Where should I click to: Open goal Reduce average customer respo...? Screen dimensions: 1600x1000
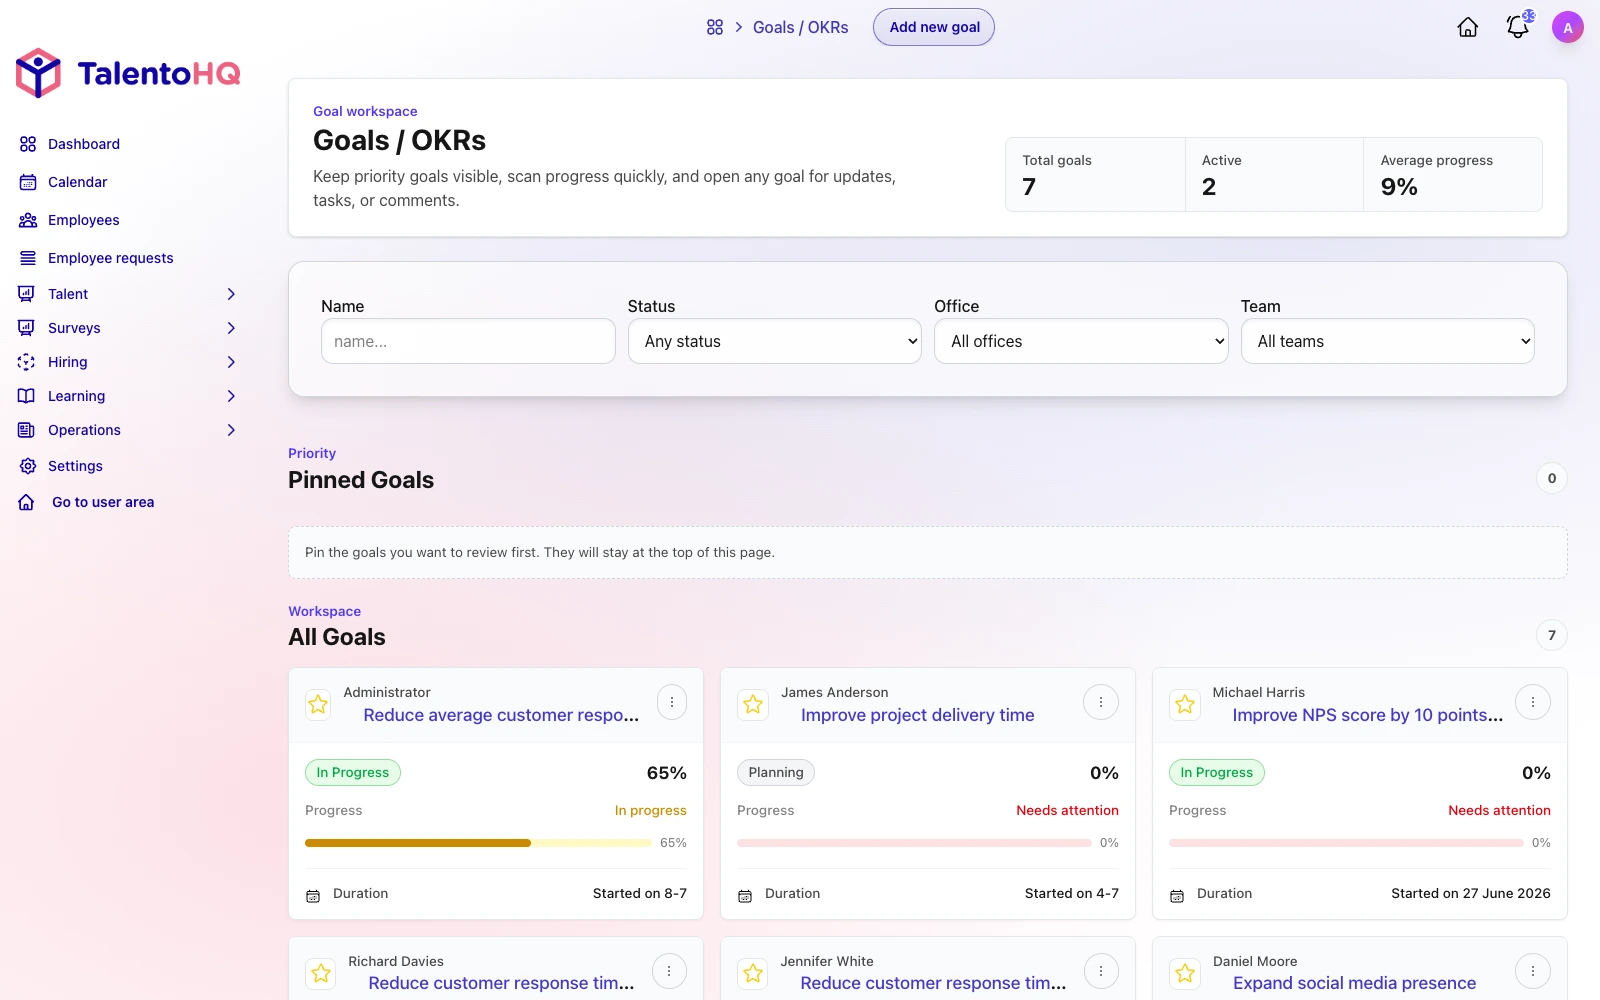point(501,715)
